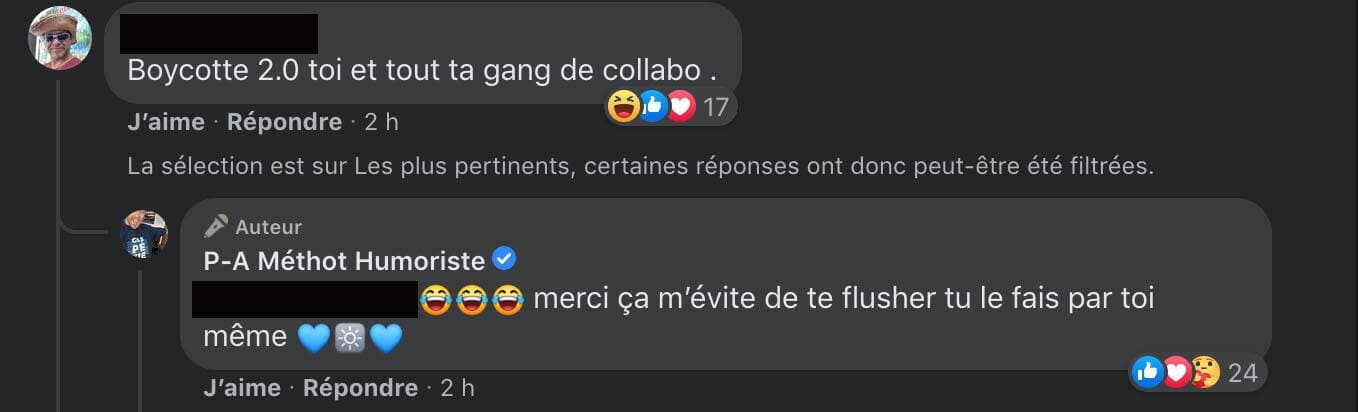
Task: Open the "2 h" timestamp of the Boycotte comment
Action: tap(380, 123)
